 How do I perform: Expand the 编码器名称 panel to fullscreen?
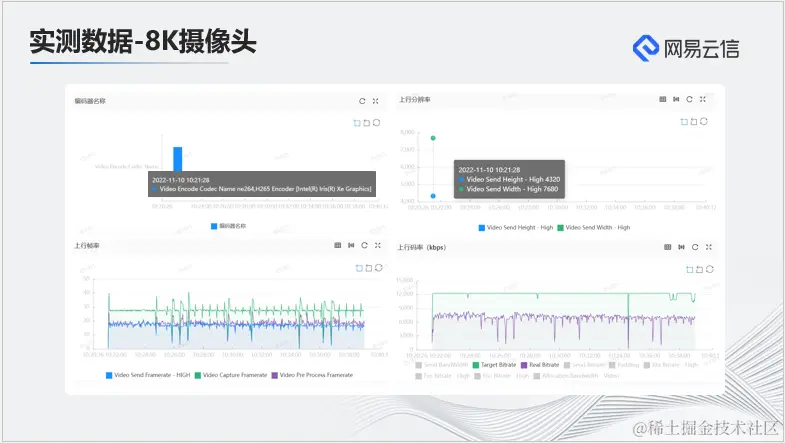click(x=375, y=101)
